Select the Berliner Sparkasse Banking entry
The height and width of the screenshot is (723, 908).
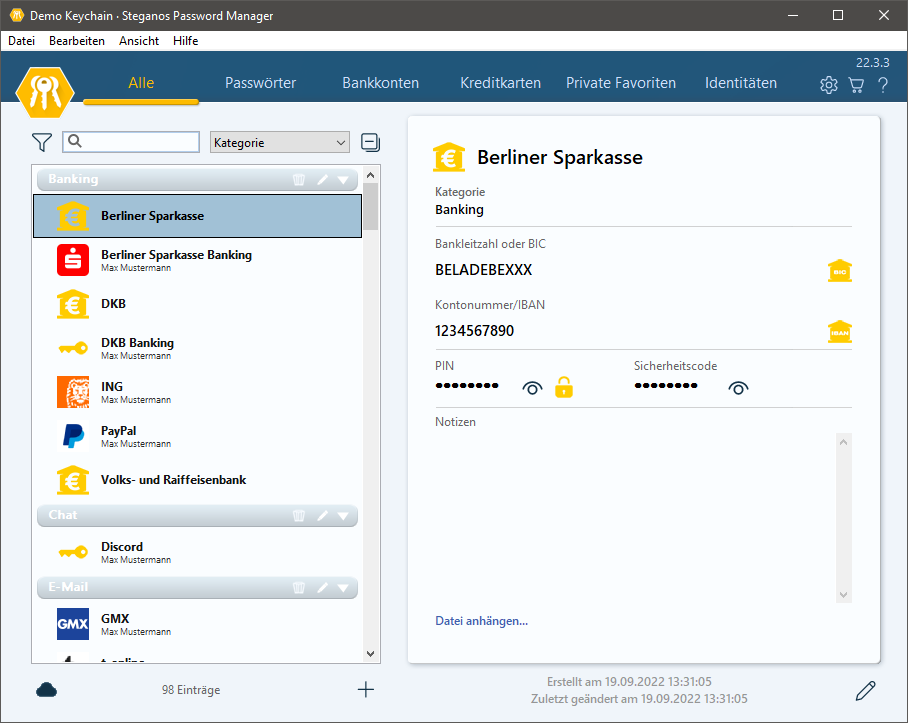197,260
